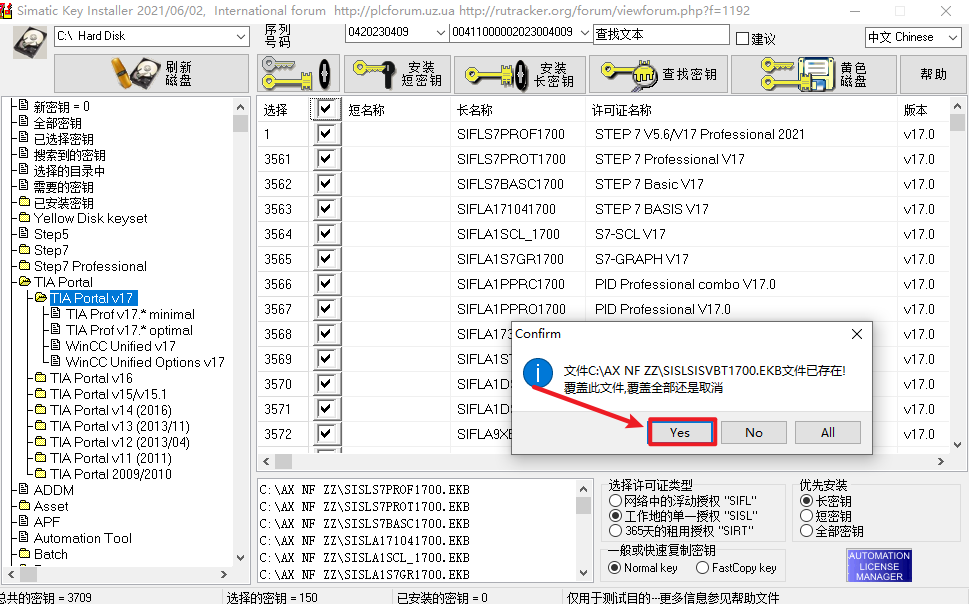Click the 黄色磁盘 yellow disk button
Screen dimensions: 969x604
tap(814, 74)
